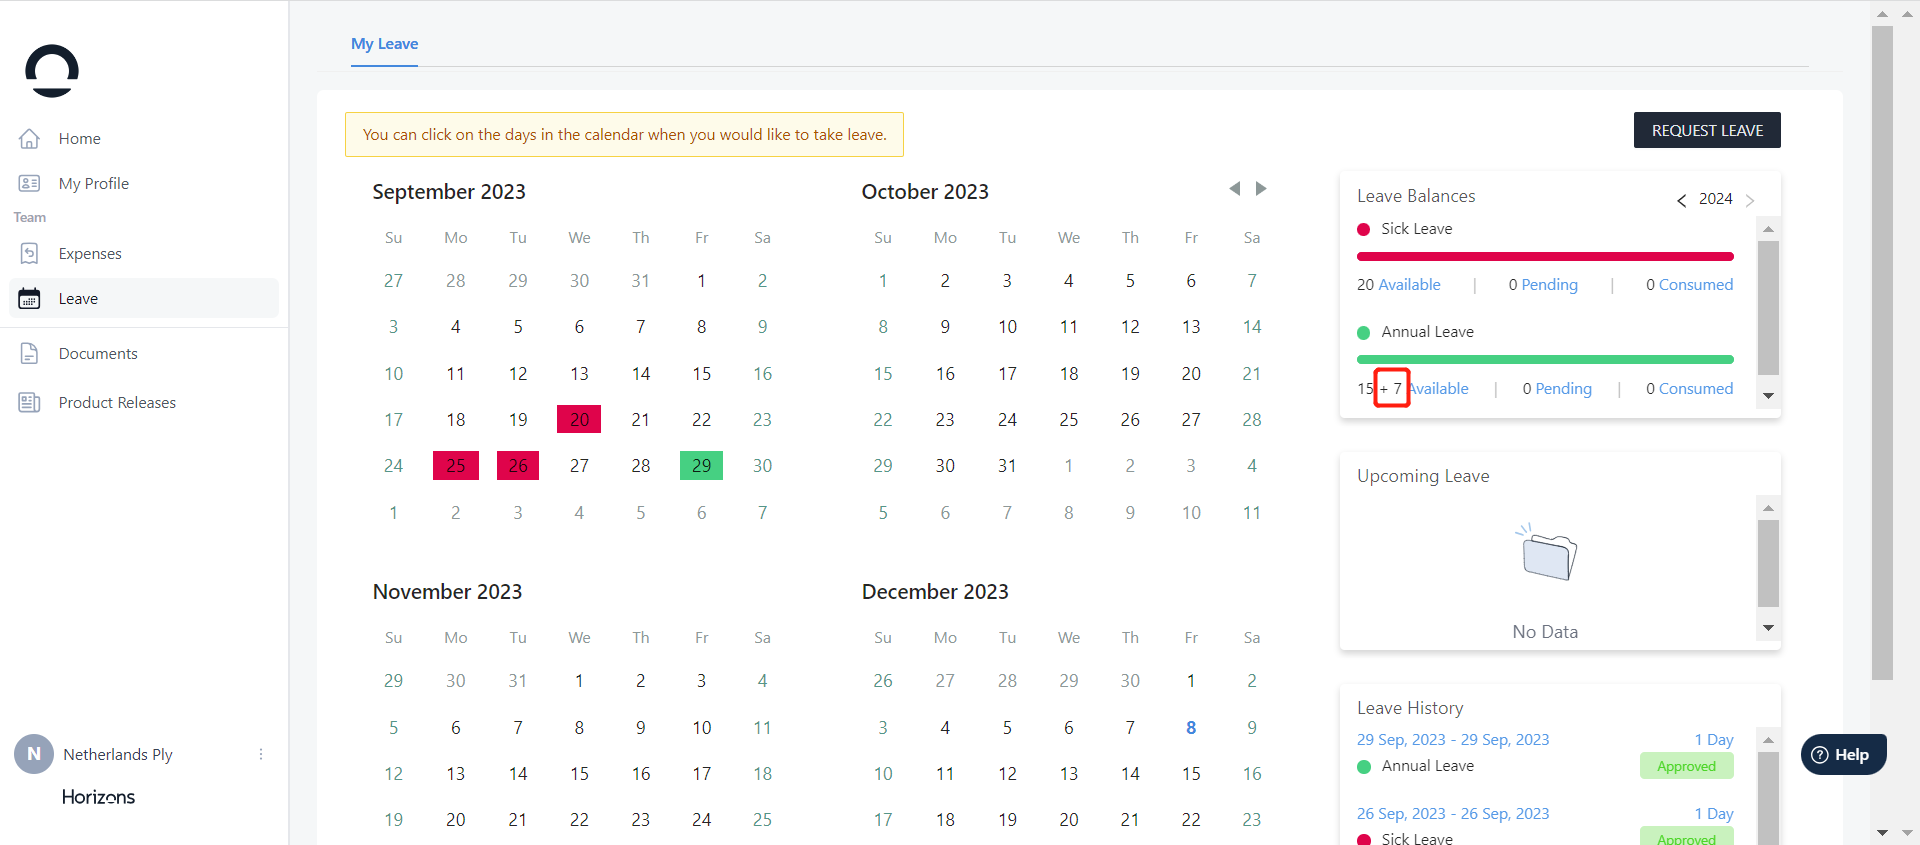Advance calendar to next months arrow

pyautogui.click(x=1261, y=189)
